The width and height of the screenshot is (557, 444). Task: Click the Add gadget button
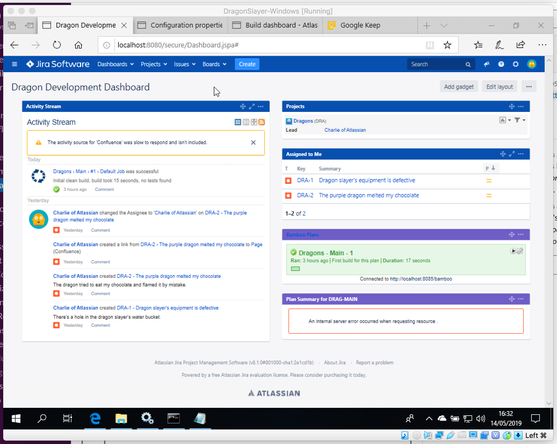pos(459,87)
